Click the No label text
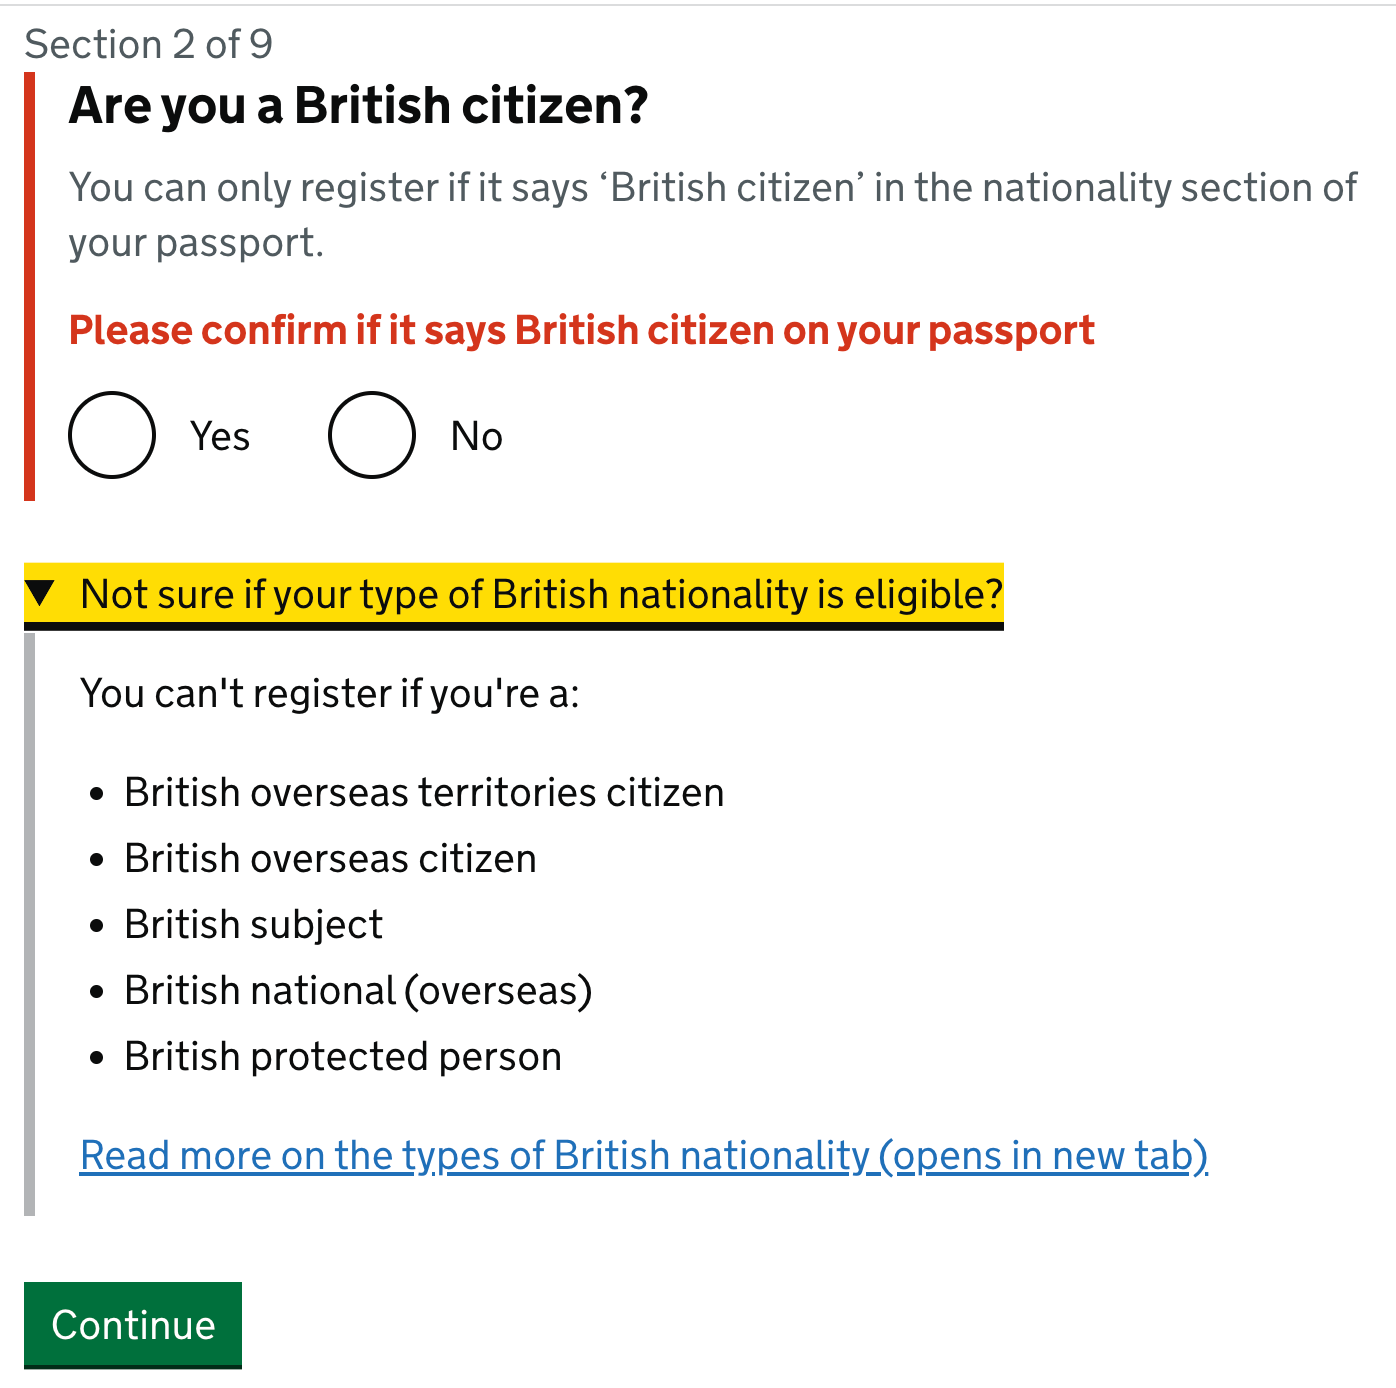The image size is (1396, 1388). [477, 437]
